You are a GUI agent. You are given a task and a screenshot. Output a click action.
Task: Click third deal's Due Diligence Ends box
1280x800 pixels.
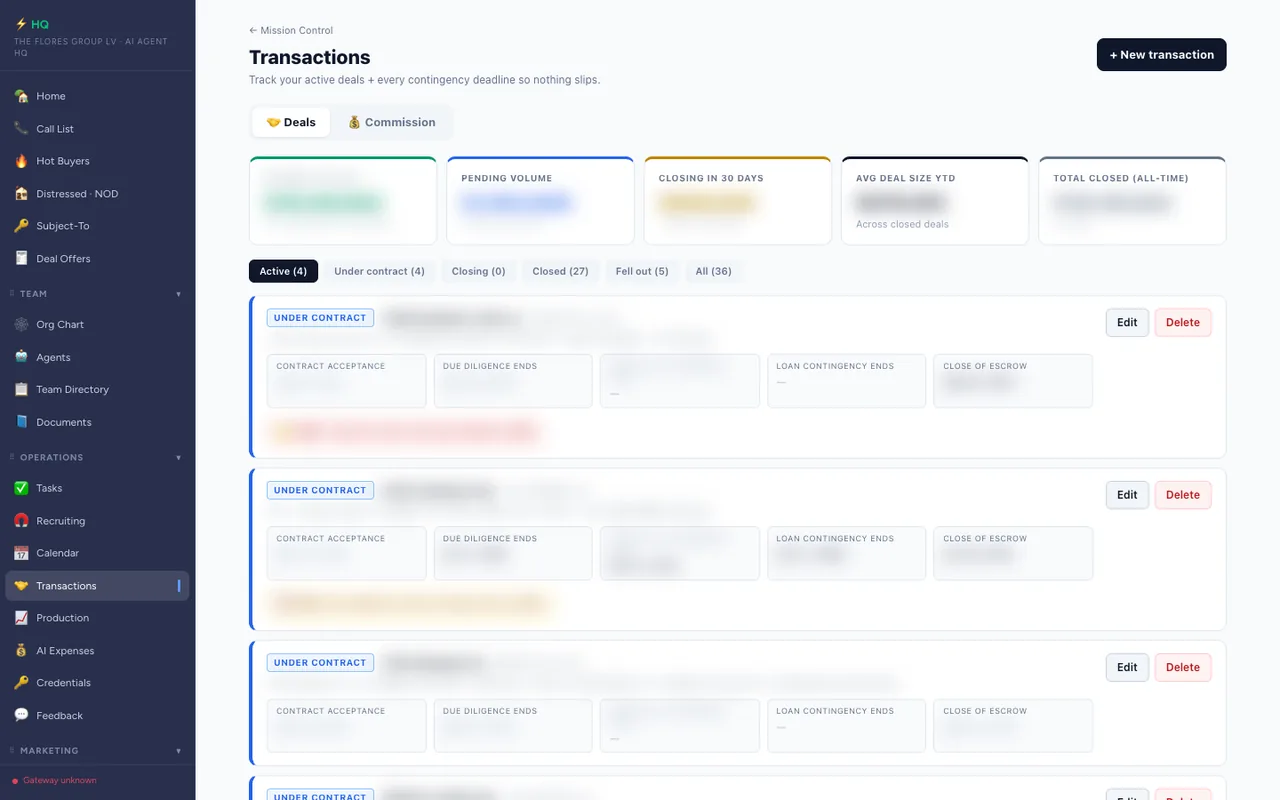click(513, 726)
